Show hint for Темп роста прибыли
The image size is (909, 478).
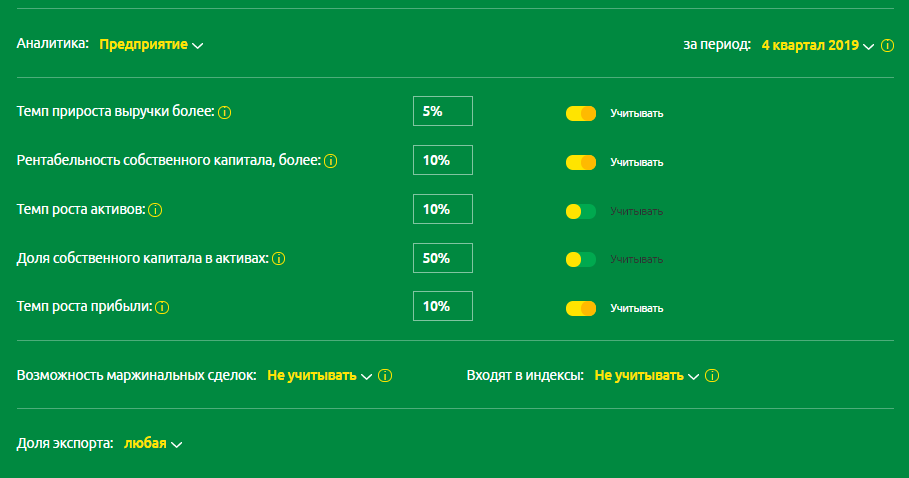pyautogui.click(x=162, y=308)
